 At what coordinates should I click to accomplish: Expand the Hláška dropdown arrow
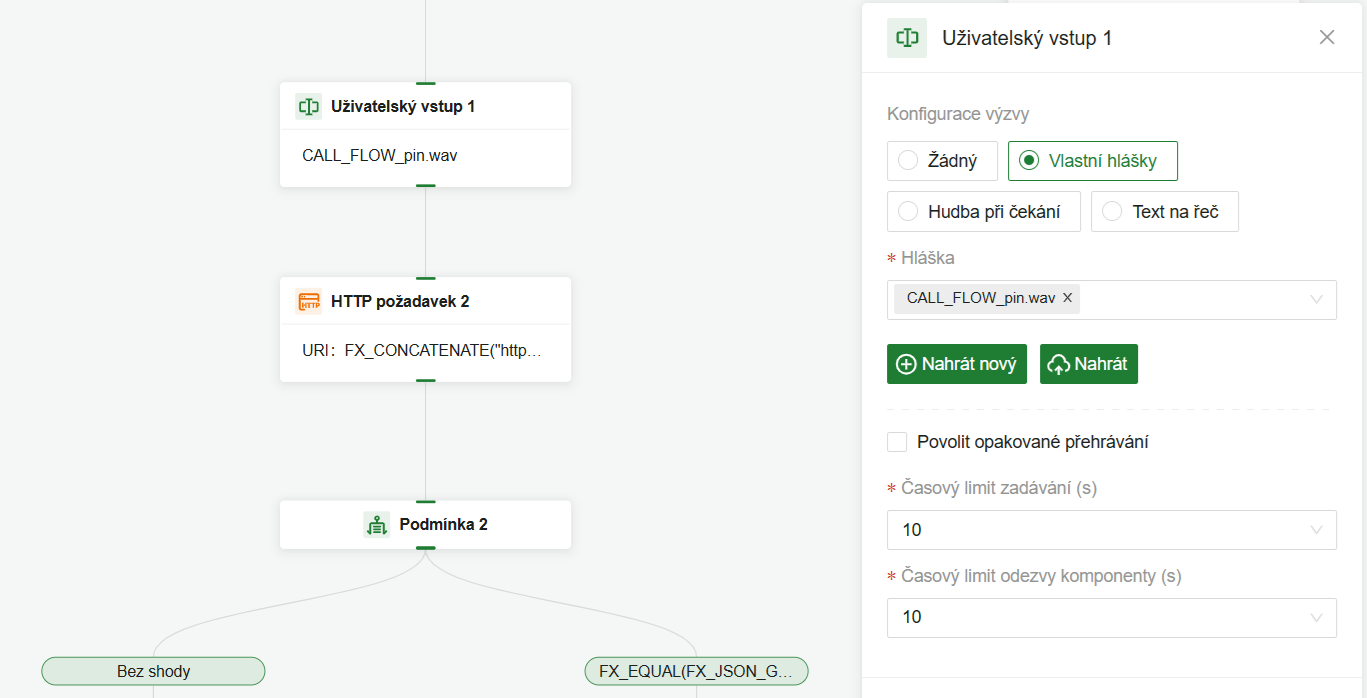(1316, 299)
